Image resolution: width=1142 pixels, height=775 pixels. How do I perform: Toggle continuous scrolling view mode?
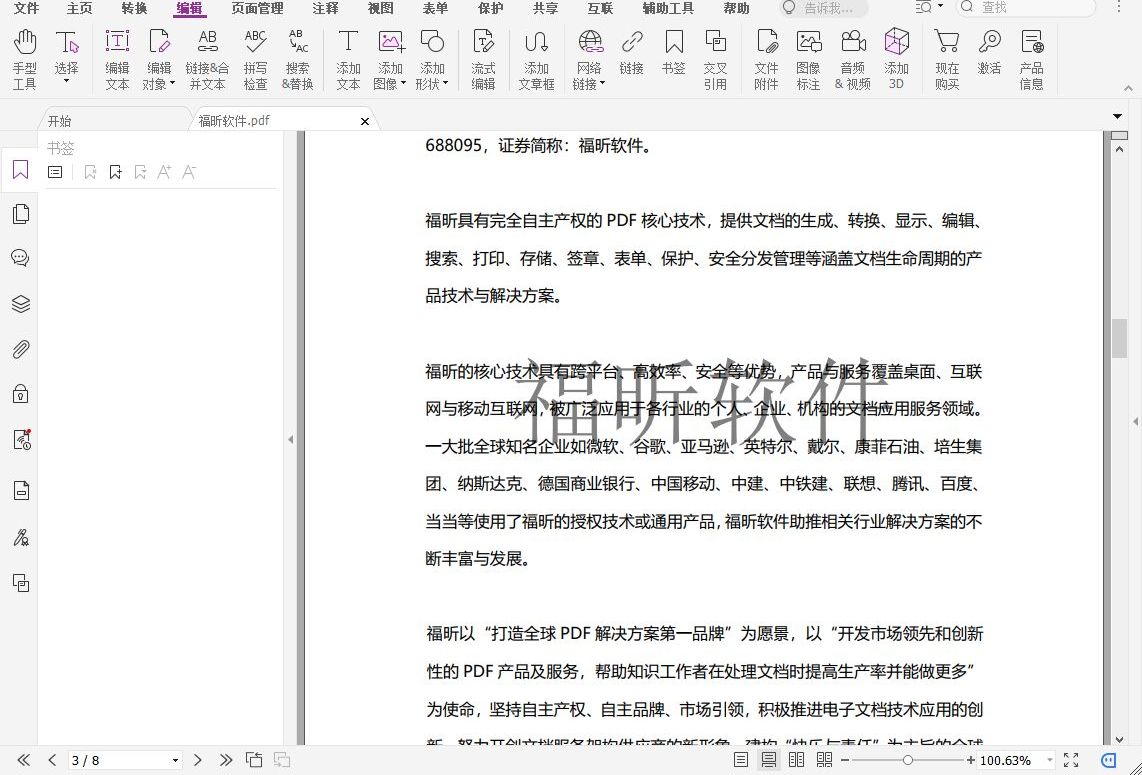coord(768,761)
